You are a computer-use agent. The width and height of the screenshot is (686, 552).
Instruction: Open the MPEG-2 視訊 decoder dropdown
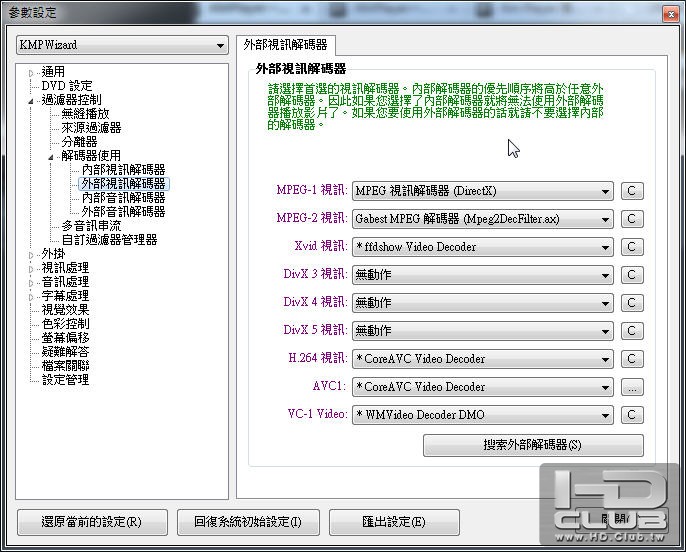click(x=483, y=219)
